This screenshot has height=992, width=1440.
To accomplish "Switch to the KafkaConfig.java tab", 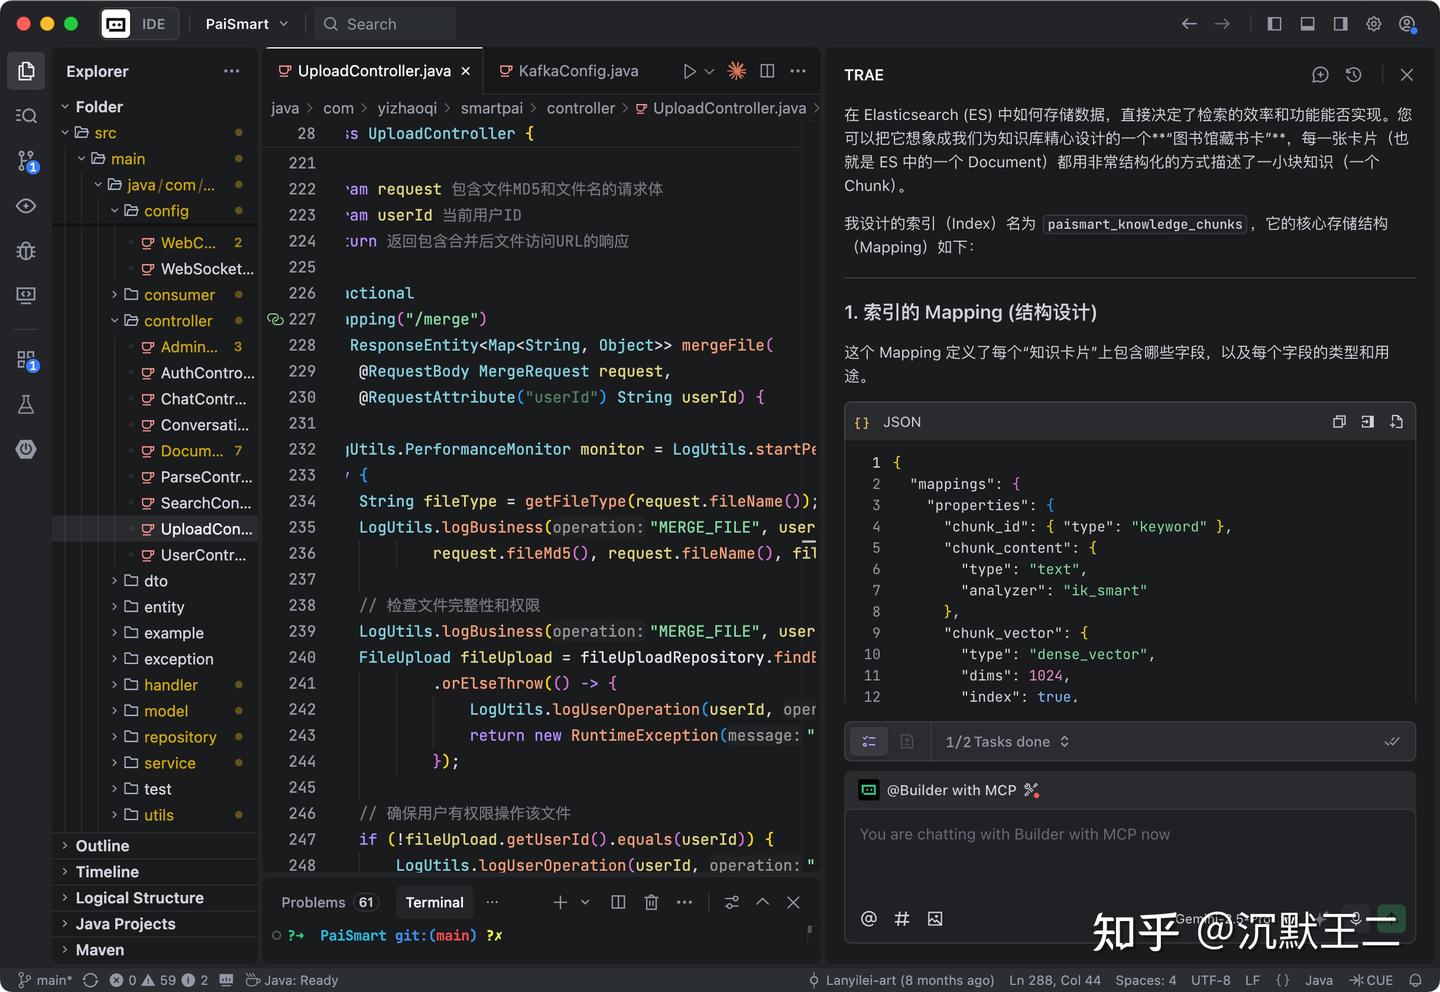I will (577, 71).
